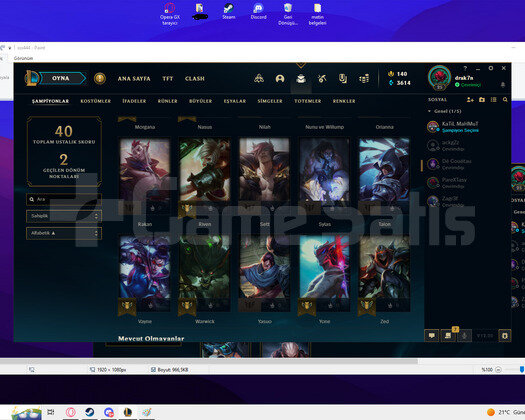Open the store coins icon in top bar
525x420 pixels.
coord(364,79)
